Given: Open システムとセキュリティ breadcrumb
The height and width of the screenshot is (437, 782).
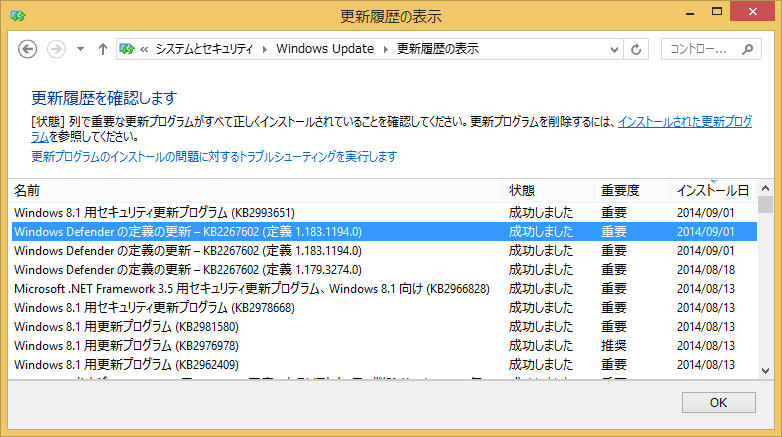Looking at the screenshot, I should pyautogui.click(x=204, y=49).
